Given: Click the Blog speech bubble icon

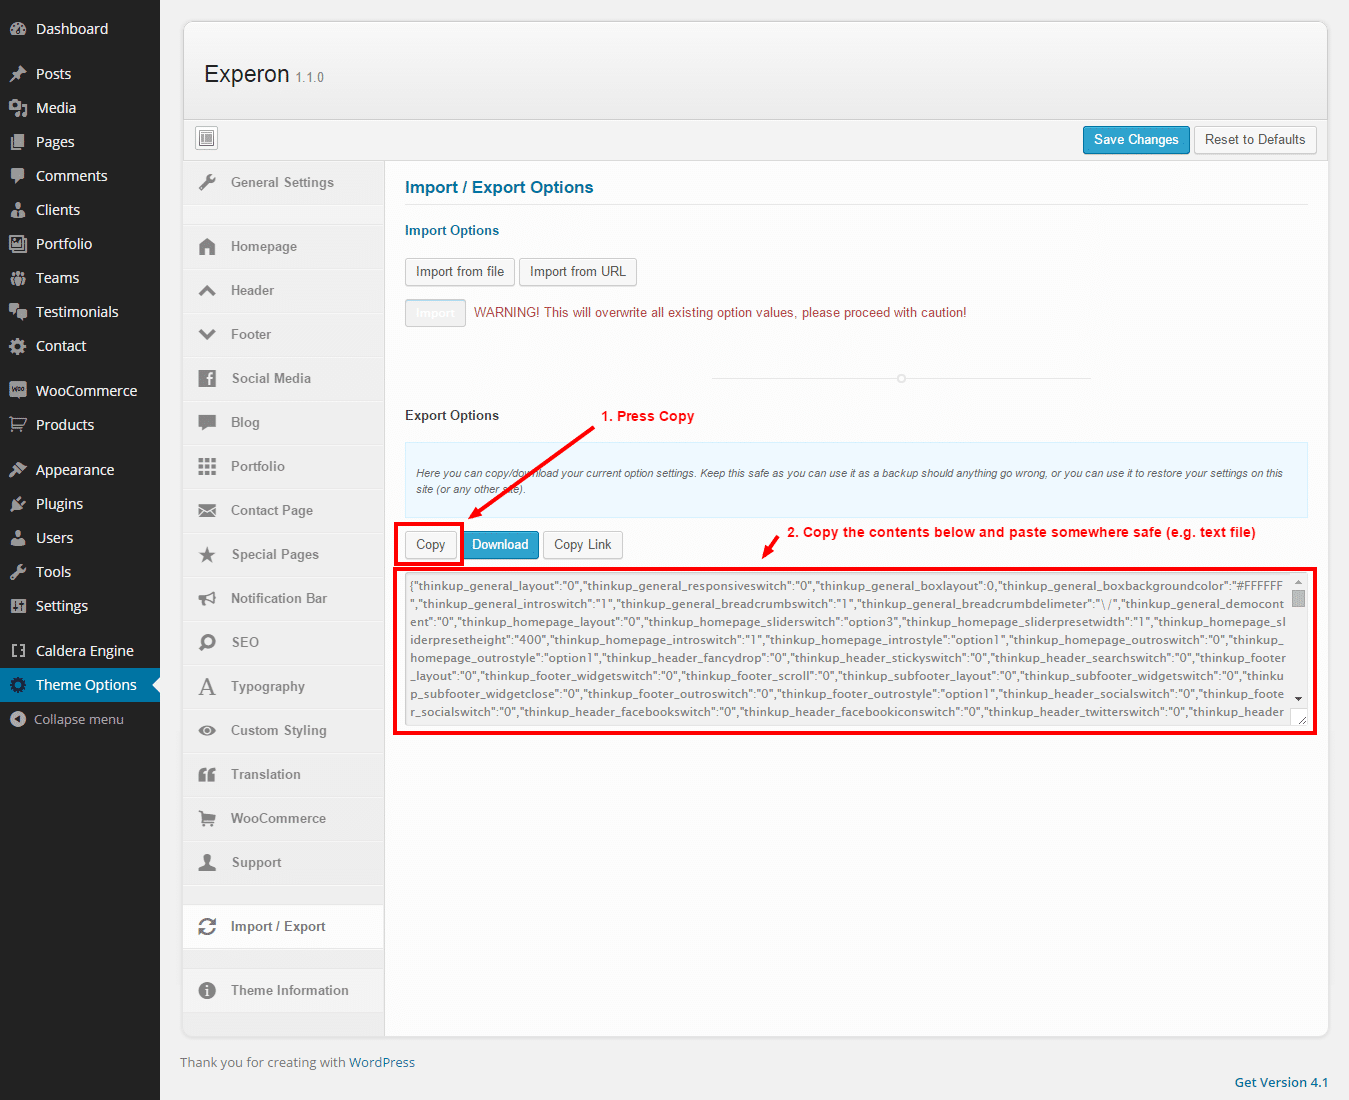Looking at the screenshot, I should [207, 422].
